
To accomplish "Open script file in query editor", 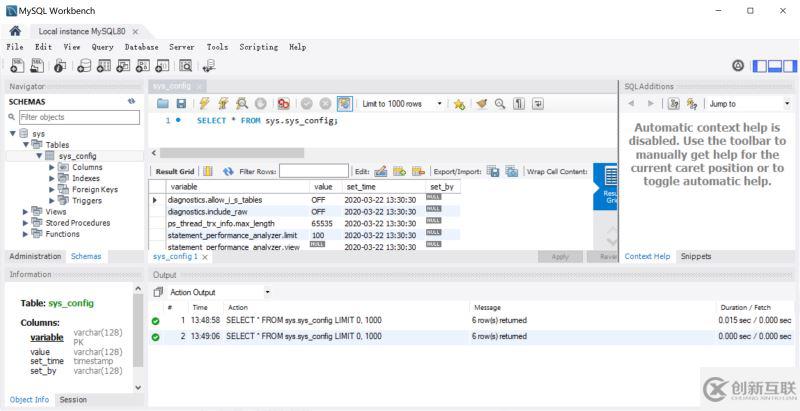I will 163,104.
